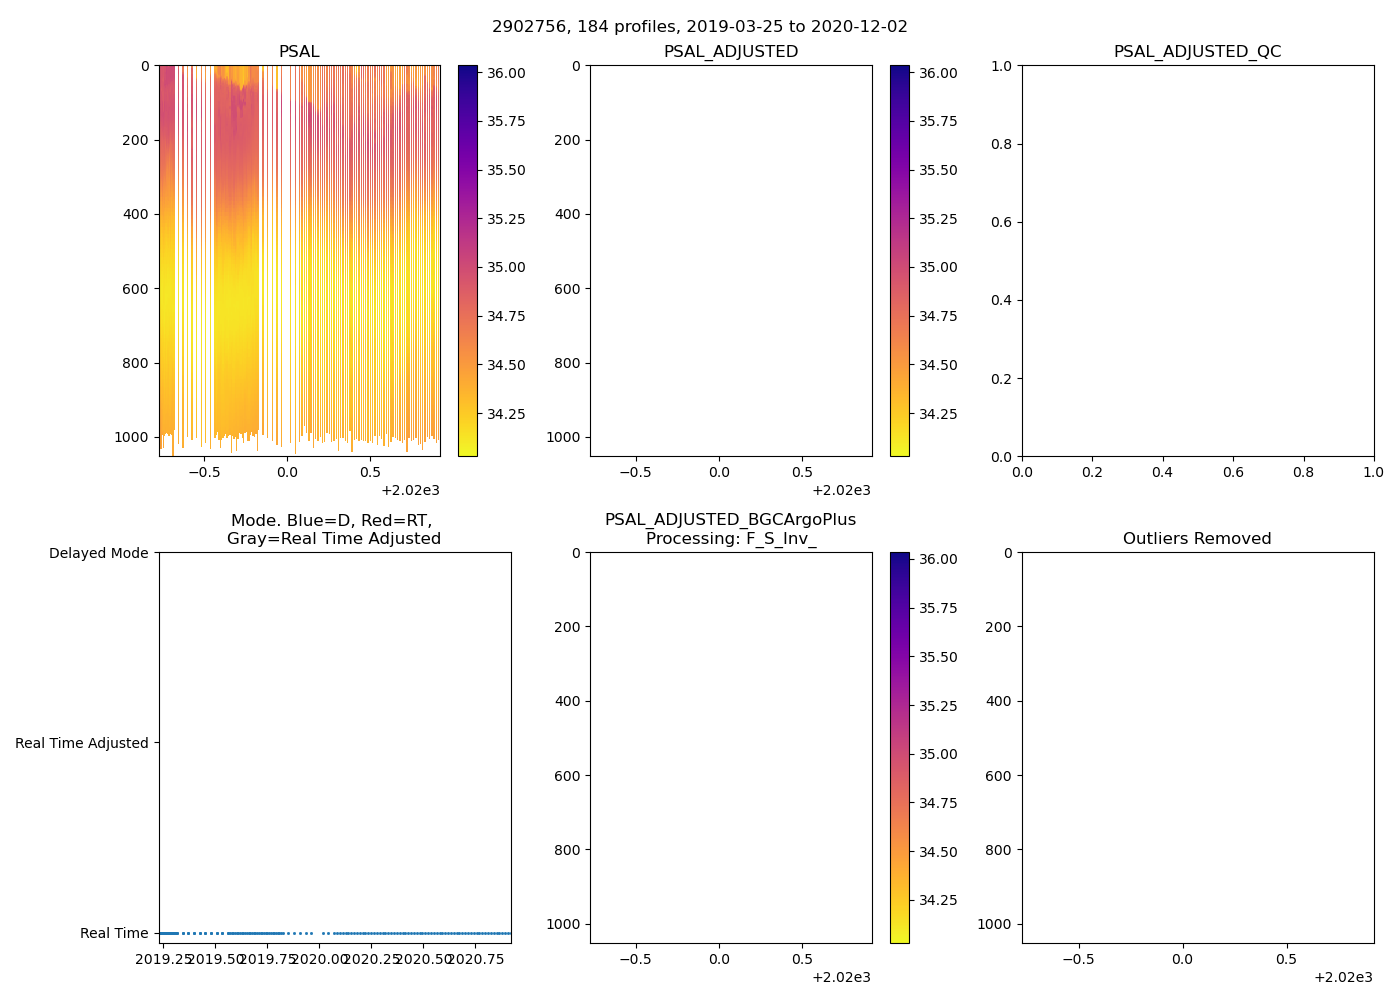The width and height of the screenshot is (1400, 1000).
Task: Click inside the PSAL salinity heatmap
Action: pyautogui.click(x=299, y=260)
